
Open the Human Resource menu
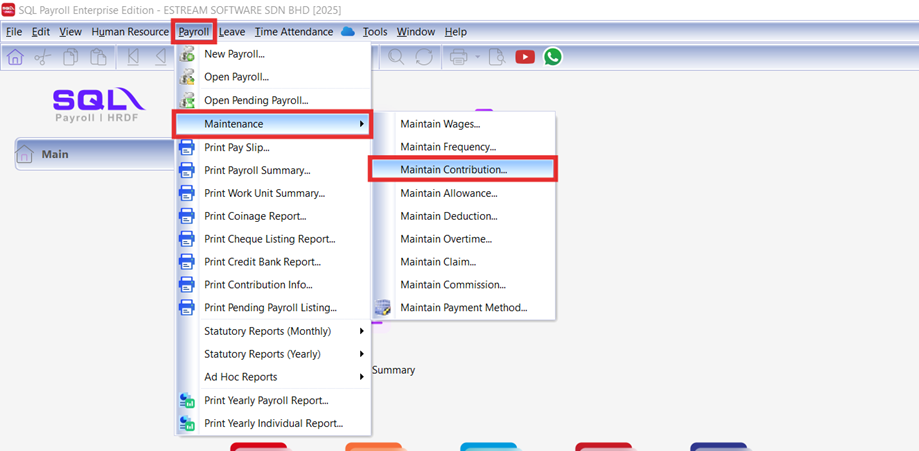(130, 32)
